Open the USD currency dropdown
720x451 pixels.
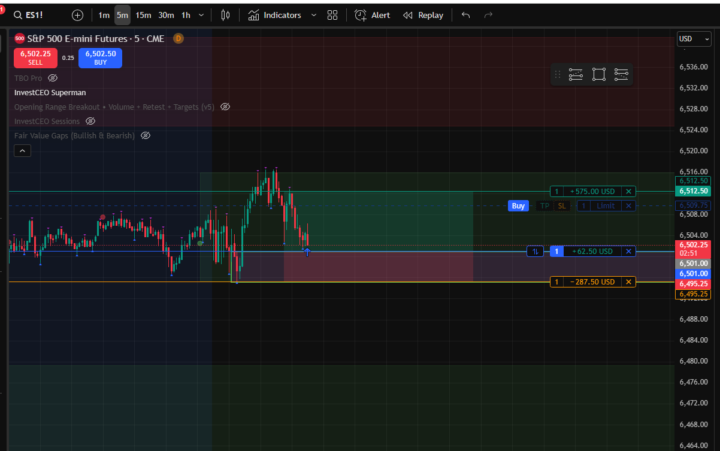[x=694, y=39]
